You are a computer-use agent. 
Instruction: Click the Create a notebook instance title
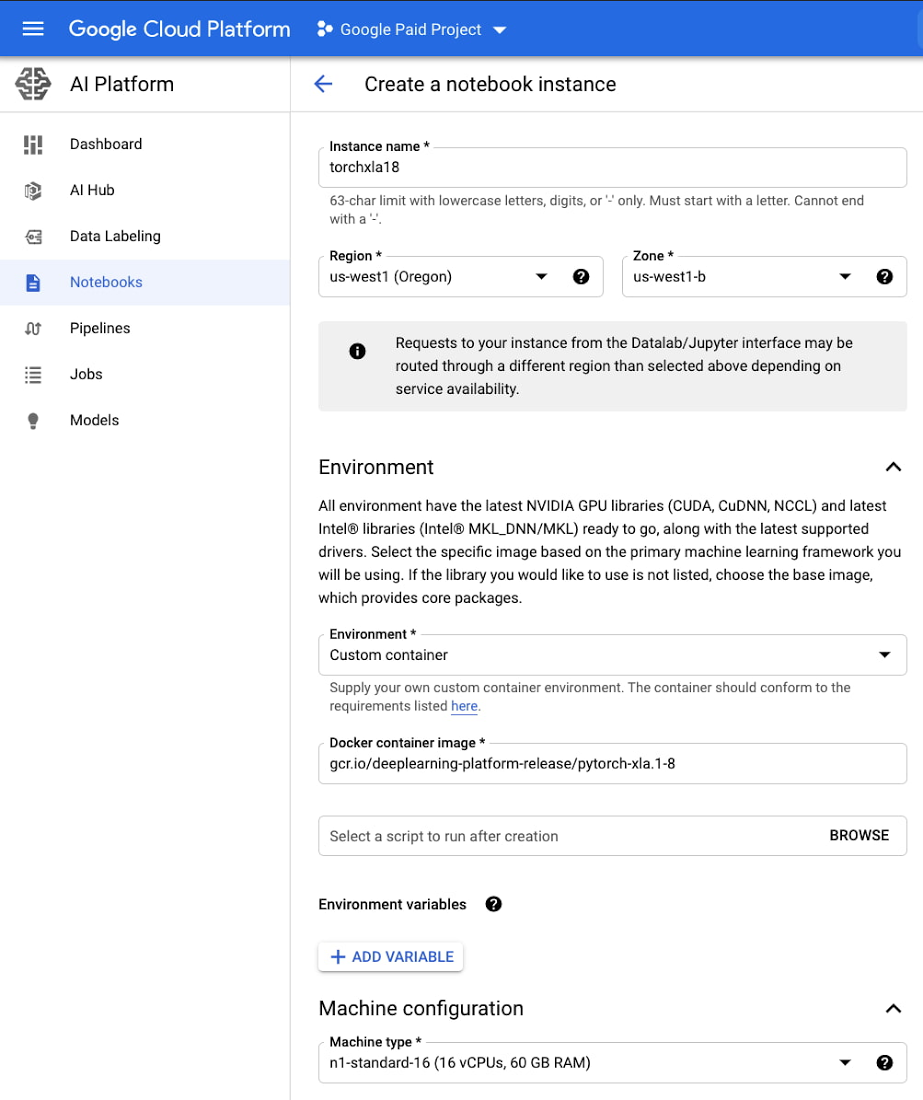490,84
